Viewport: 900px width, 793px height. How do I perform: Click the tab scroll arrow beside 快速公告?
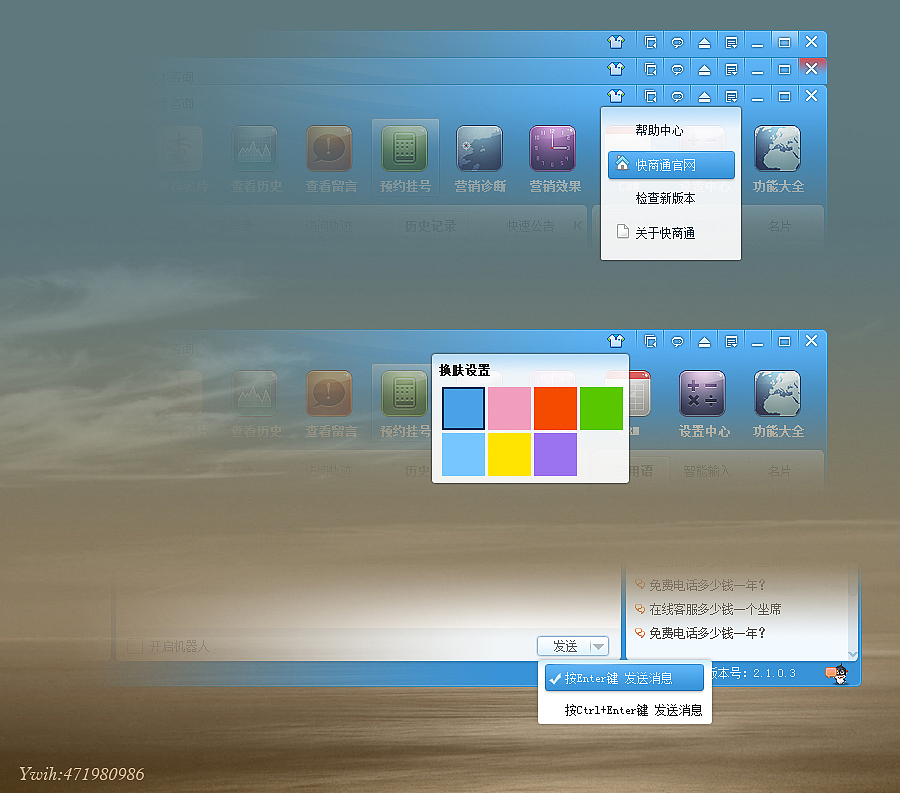click(578, 226)
